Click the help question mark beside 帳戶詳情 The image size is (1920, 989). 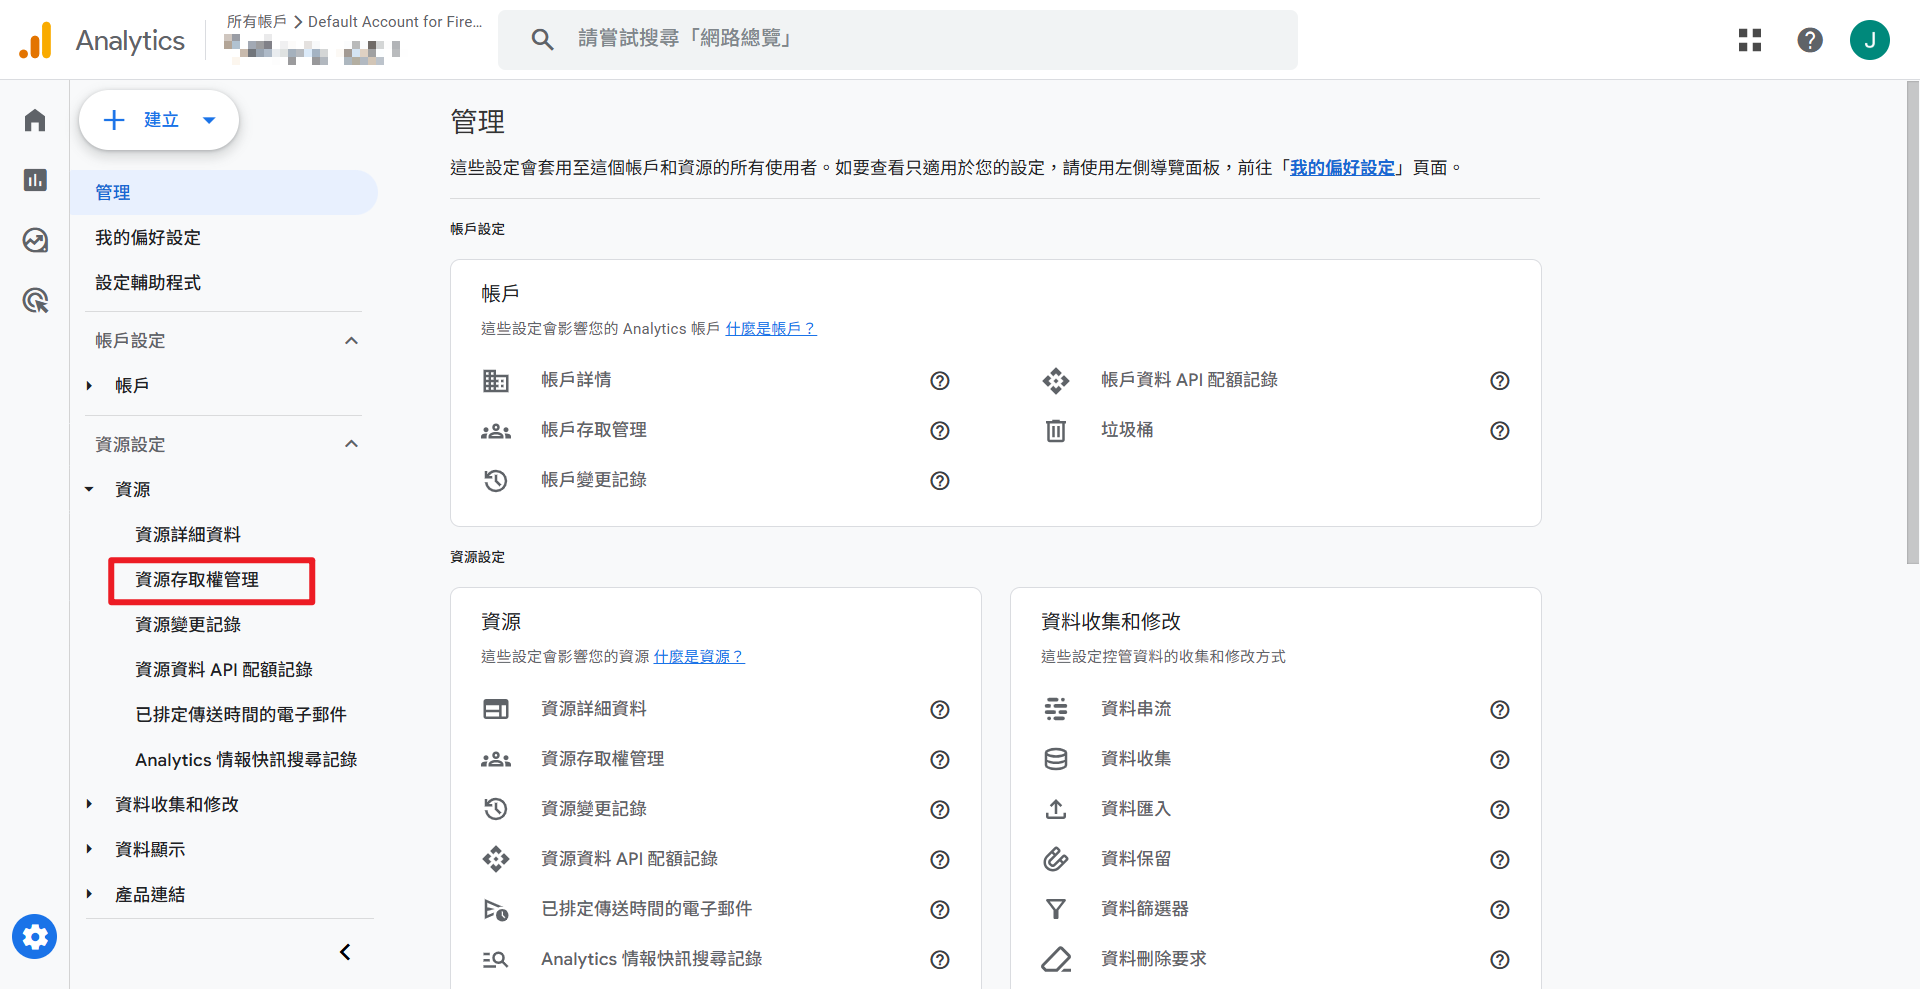939,381
